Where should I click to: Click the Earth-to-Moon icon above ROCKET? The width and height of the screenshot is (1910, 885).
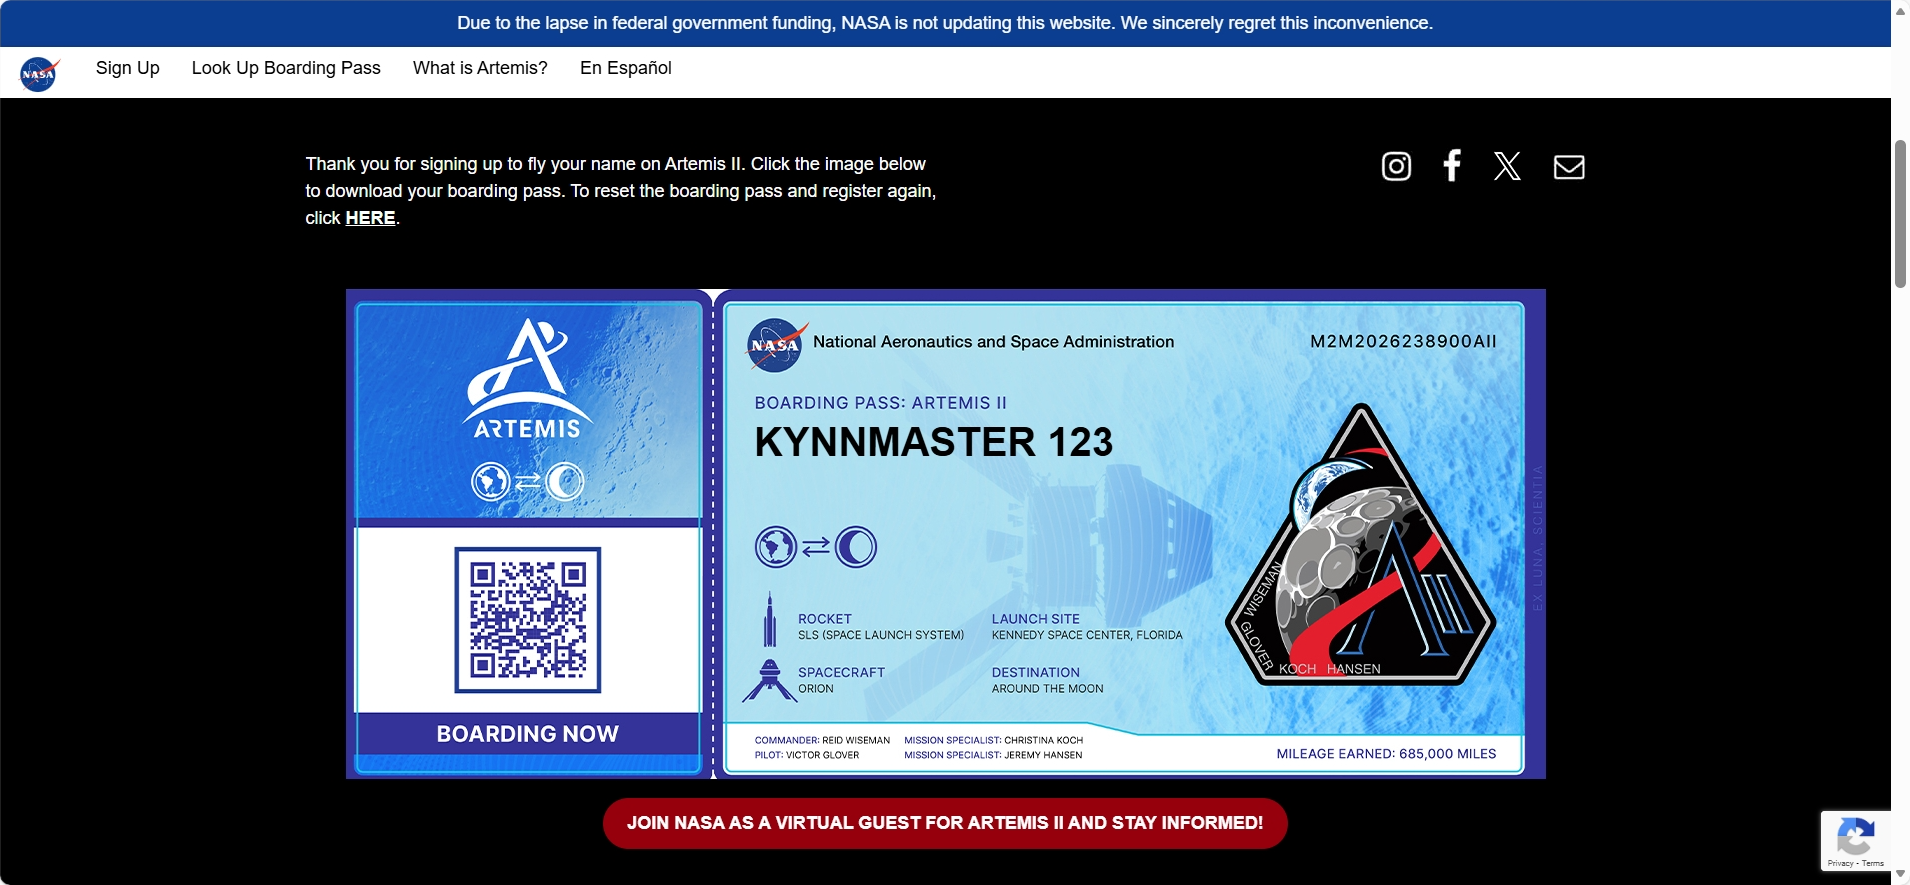(816, 547)
